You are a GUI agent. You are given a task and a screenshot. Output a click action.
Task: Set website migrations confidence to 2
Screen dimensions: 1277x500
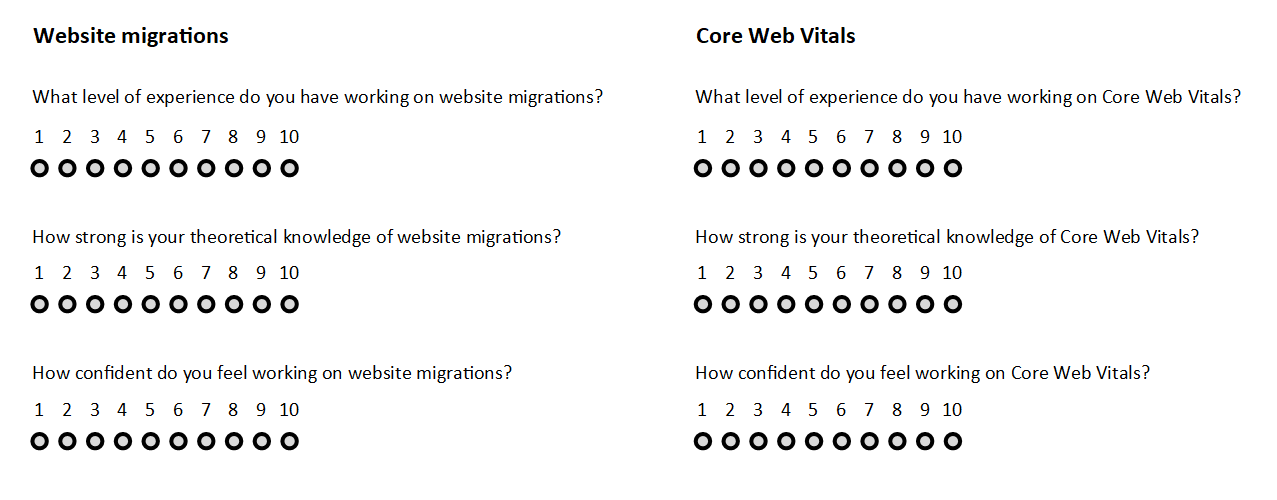pos(67,441)
